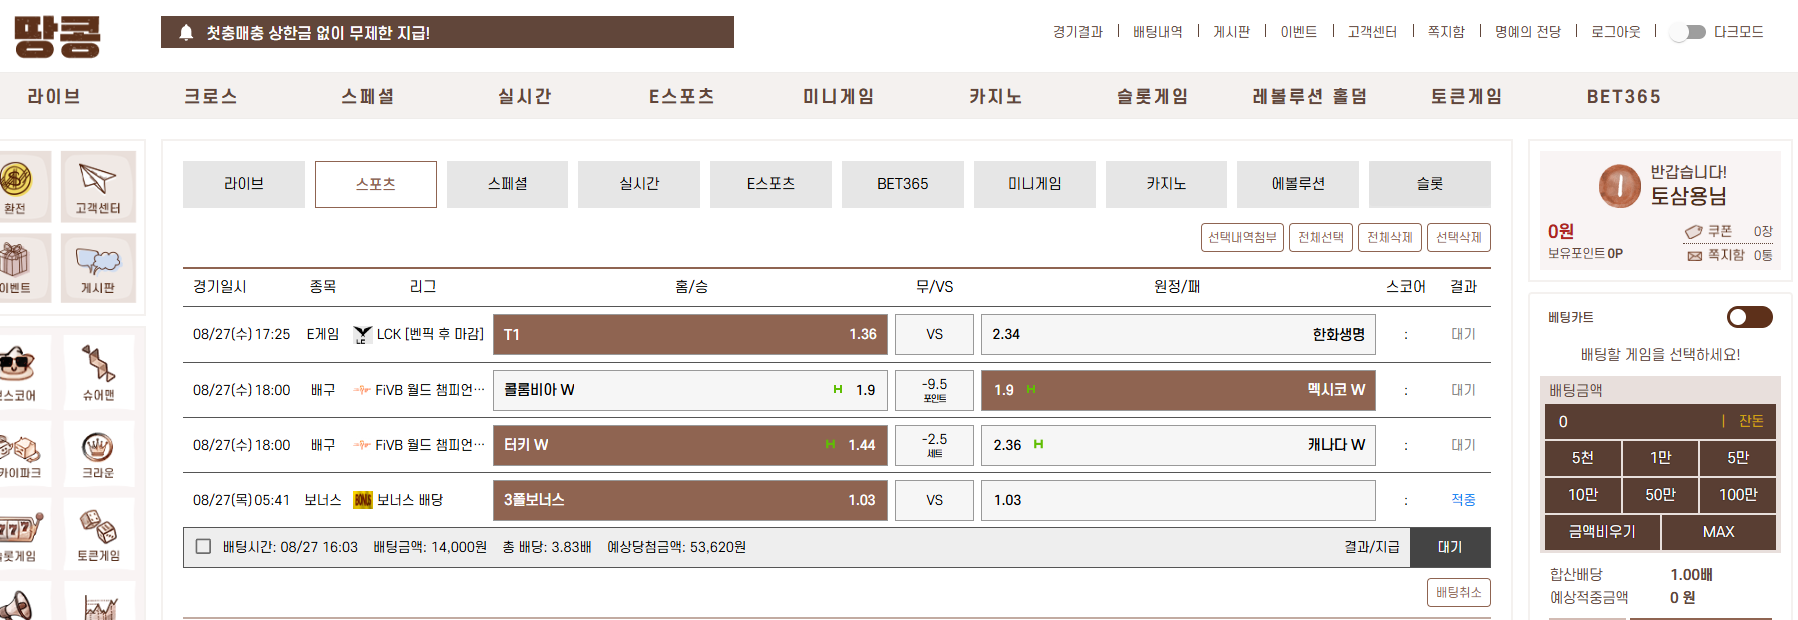
Task: Click the 전체삭제 button
Action: pyautogui.click(x=1390, y=237)
